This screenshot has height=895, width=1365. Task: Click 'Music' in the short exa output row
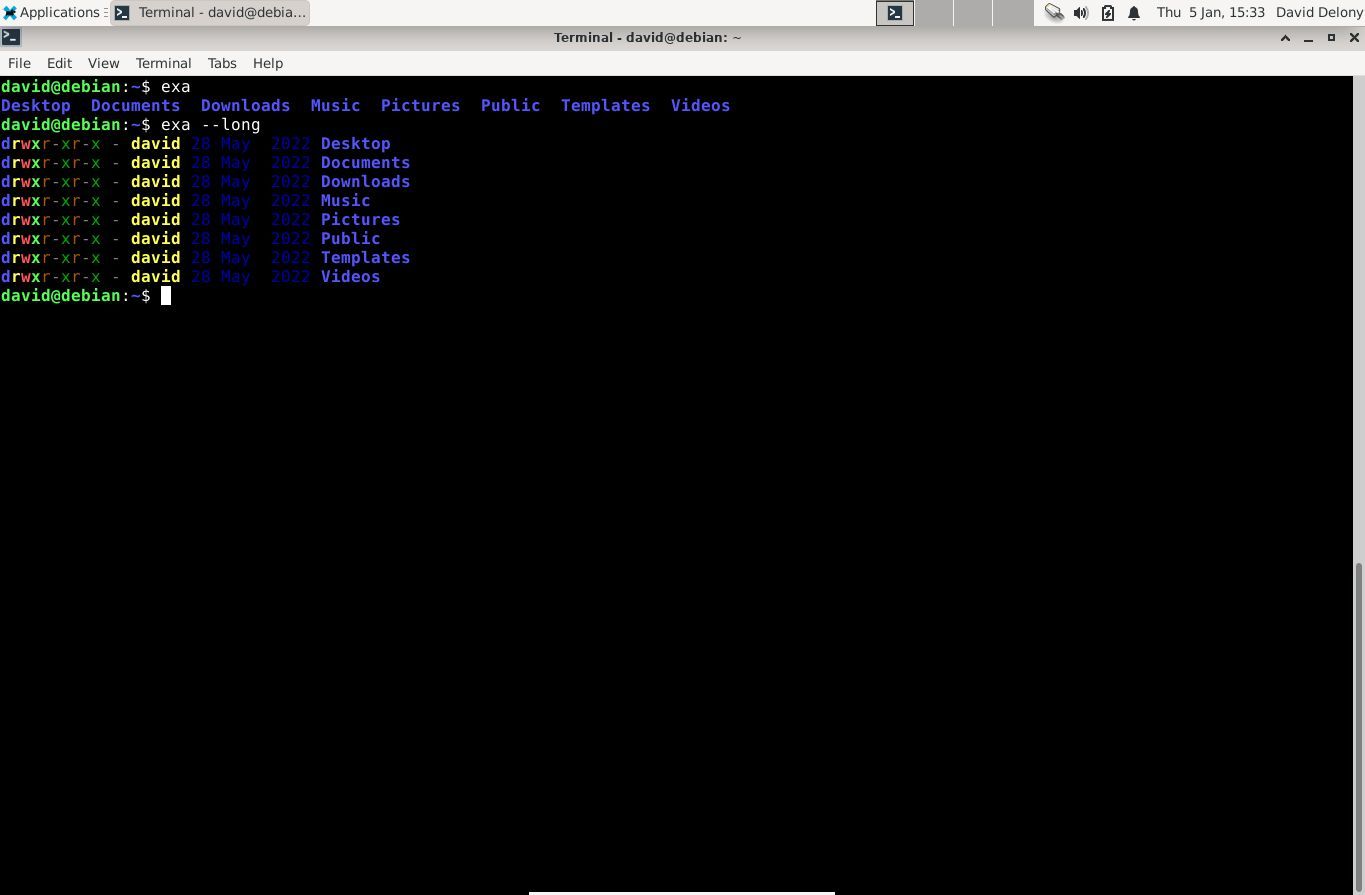click(336, 106)
